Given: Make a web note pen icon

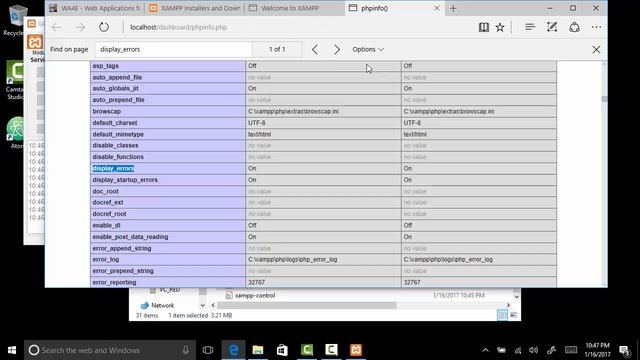Looking at the screenshot, I should tap(552, 27).
